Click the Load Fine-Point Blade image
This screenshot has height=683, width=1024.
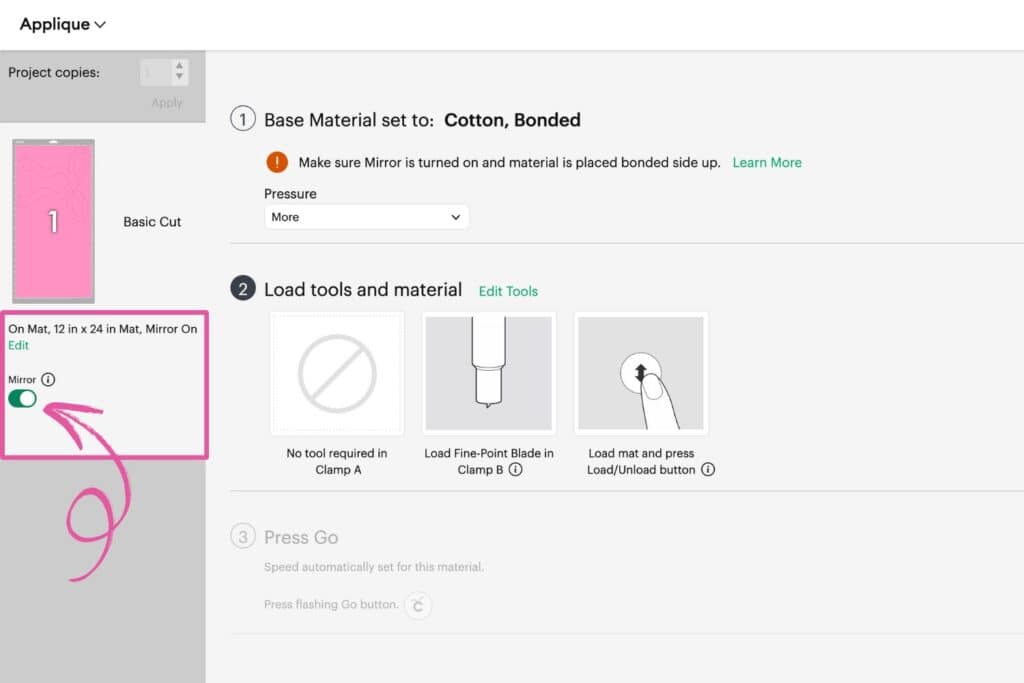[489, 373]
